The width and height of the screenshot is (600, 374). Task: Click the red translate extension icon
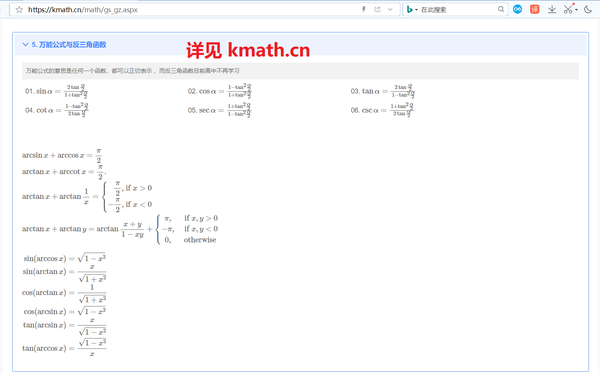pyautogui.click(x=535, y=9)
